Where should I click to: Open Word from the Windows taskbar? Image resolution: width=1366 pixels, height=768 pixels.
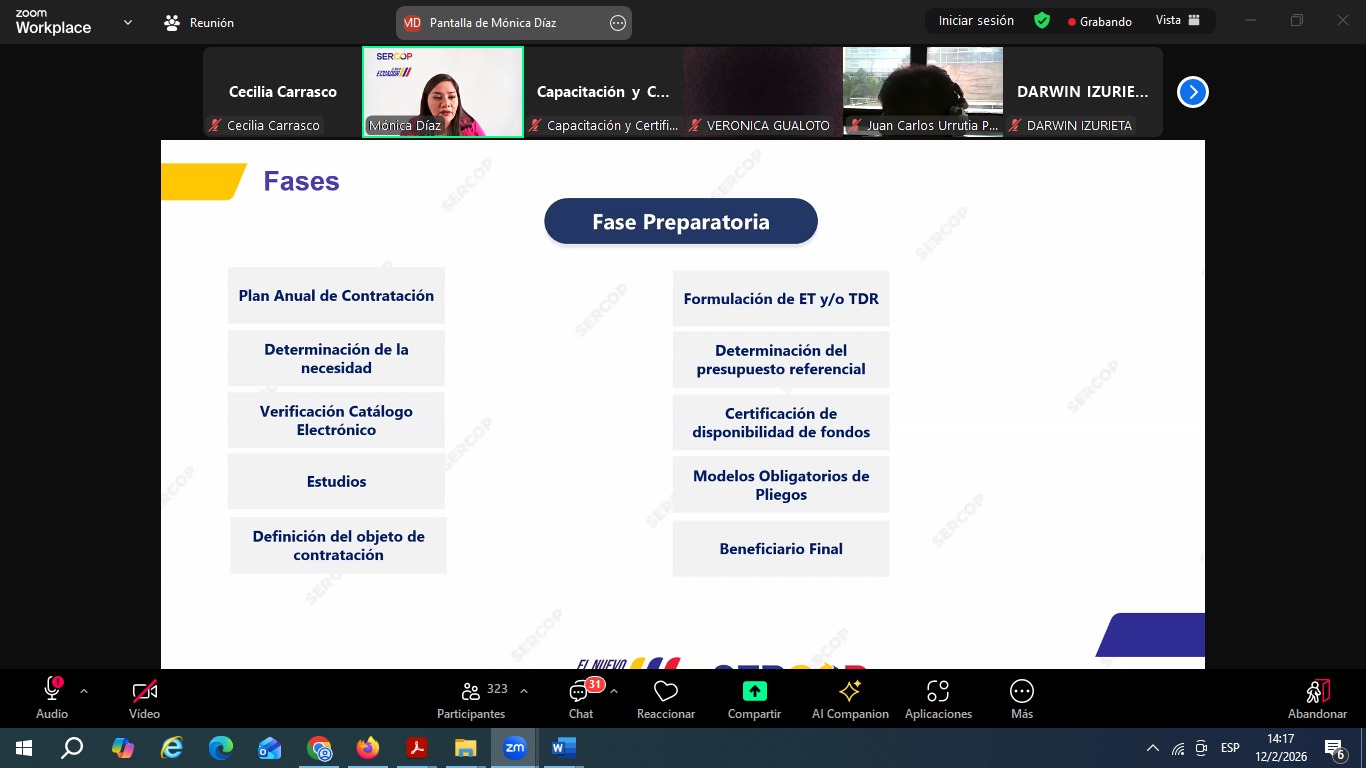[563, 747]
